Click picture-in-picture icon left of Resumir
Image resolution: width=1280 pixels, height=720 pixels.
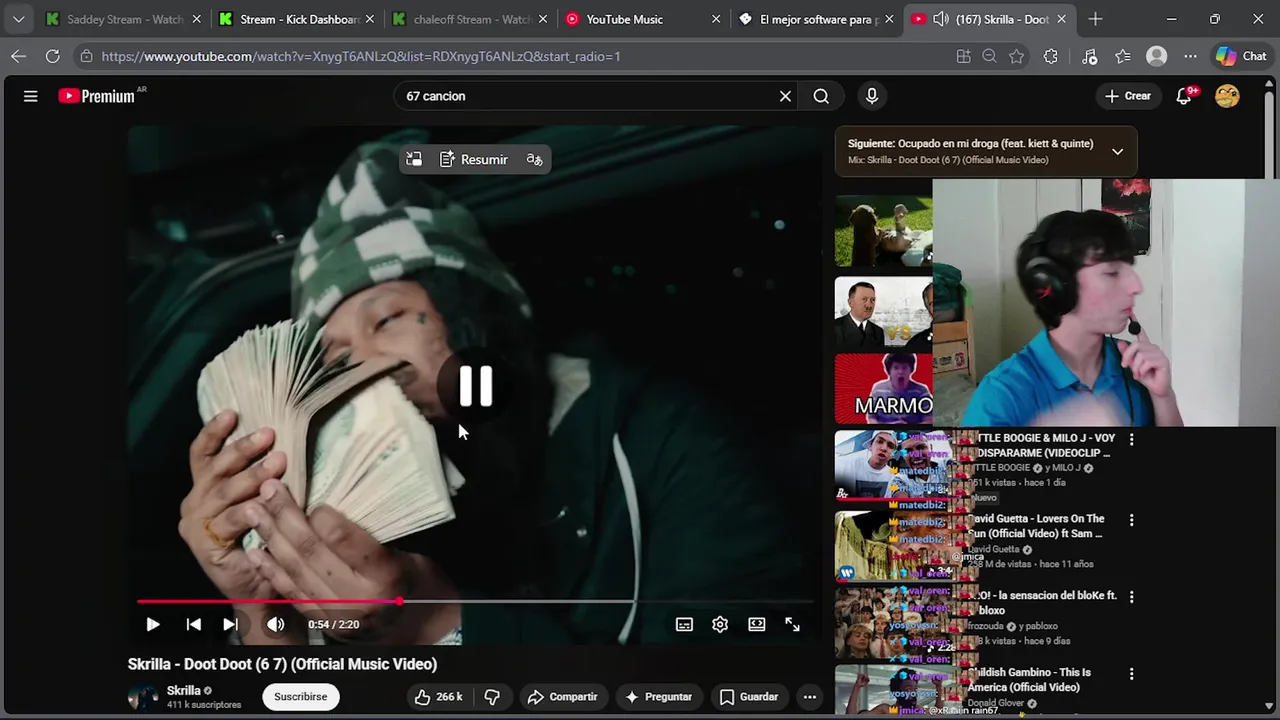414,159
